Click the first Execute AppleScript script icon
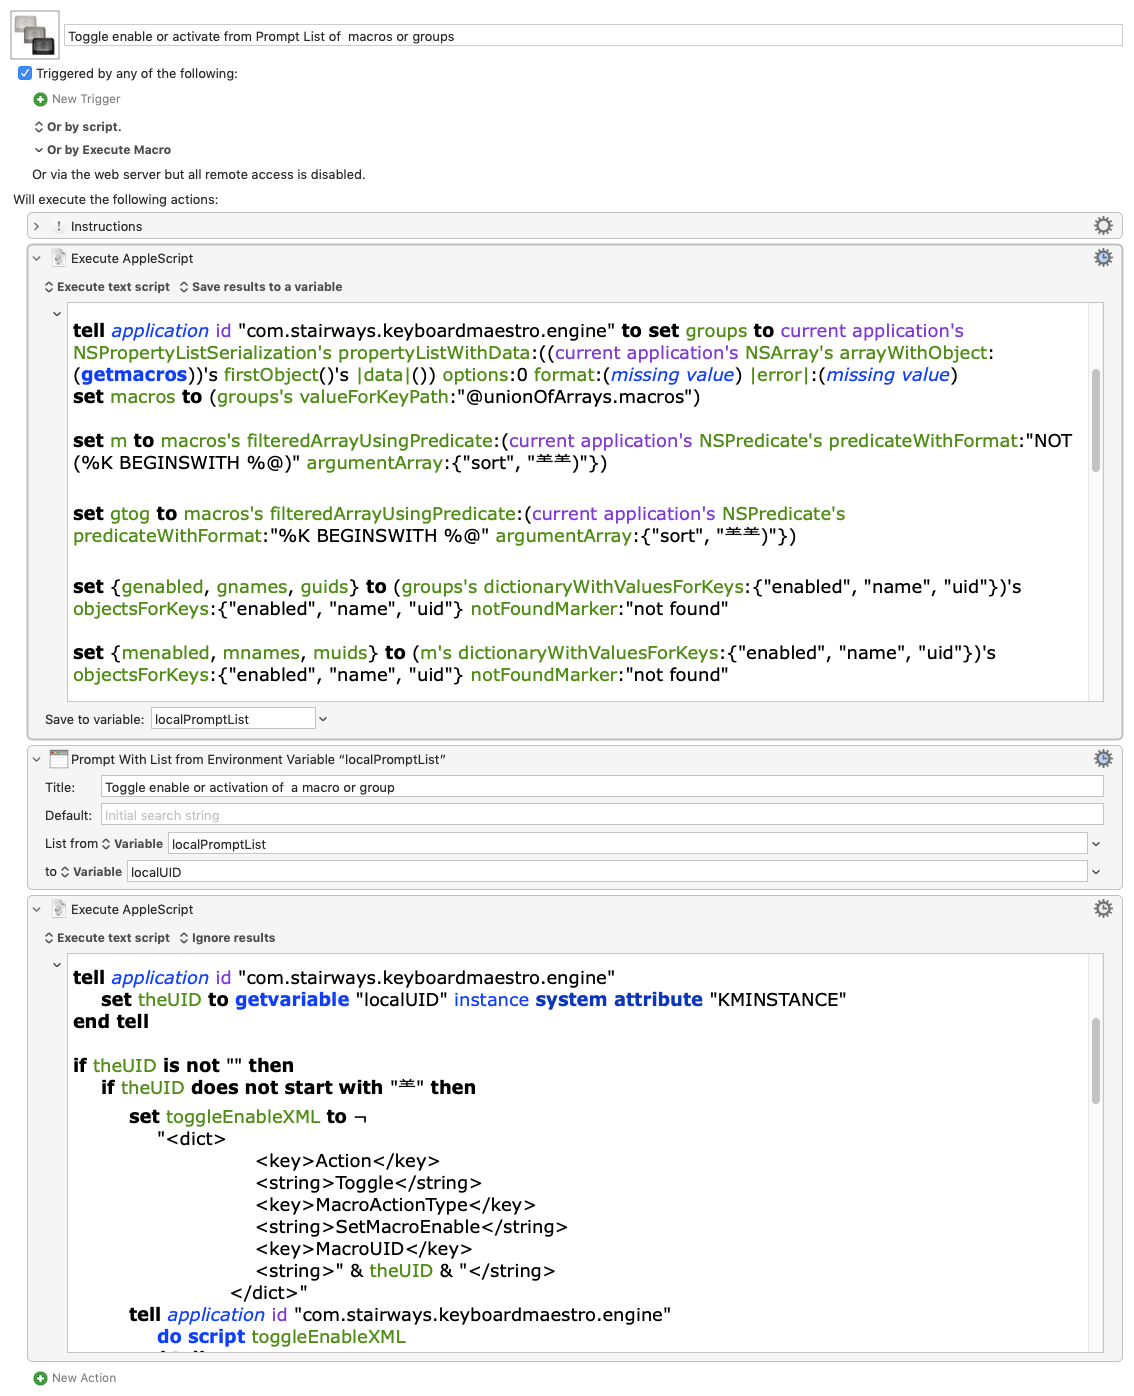 [x=58, y=258]
